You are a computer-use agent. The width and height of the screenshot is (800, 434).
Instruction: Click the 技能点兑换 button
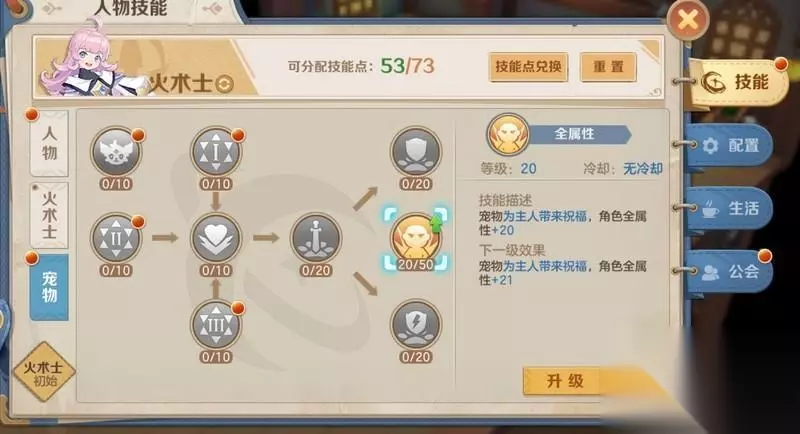[528, 67]
